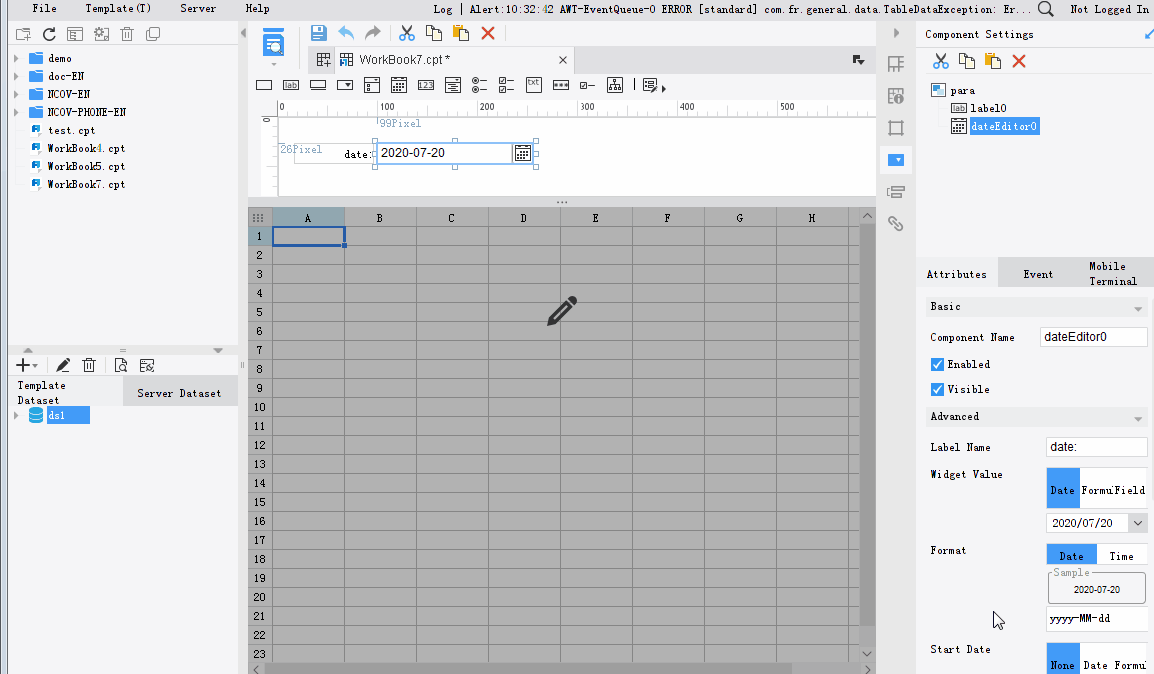The image size is (1154, 674).
Task: Click the New folder icon in the file panel
Action: [x=23, y=34]
